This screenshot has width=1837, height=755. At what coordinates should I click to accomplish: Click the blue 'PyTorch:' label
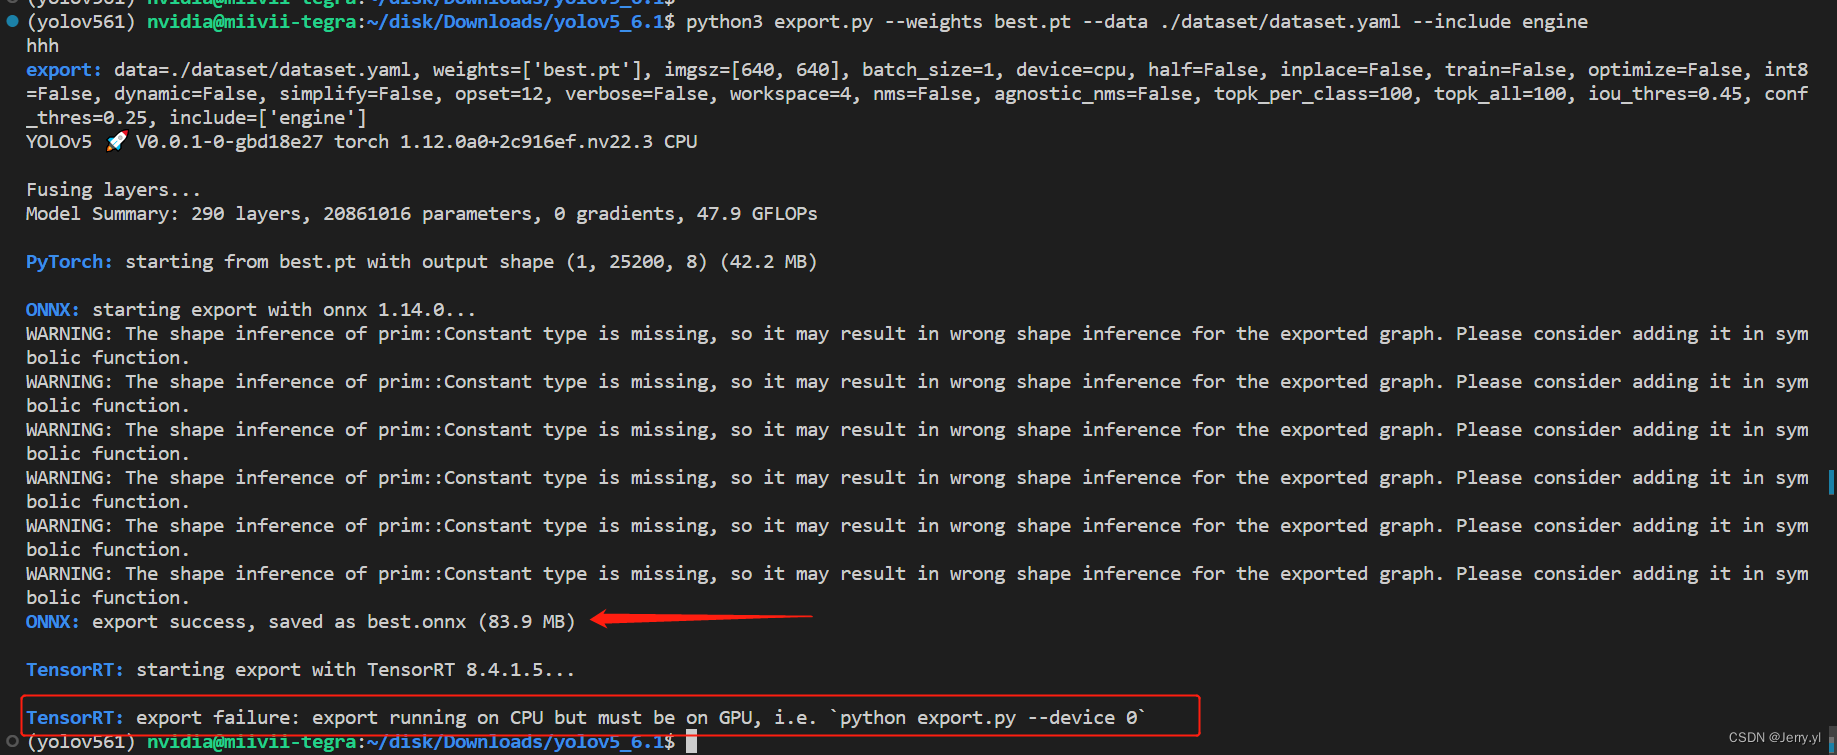(x=69, y=262)
